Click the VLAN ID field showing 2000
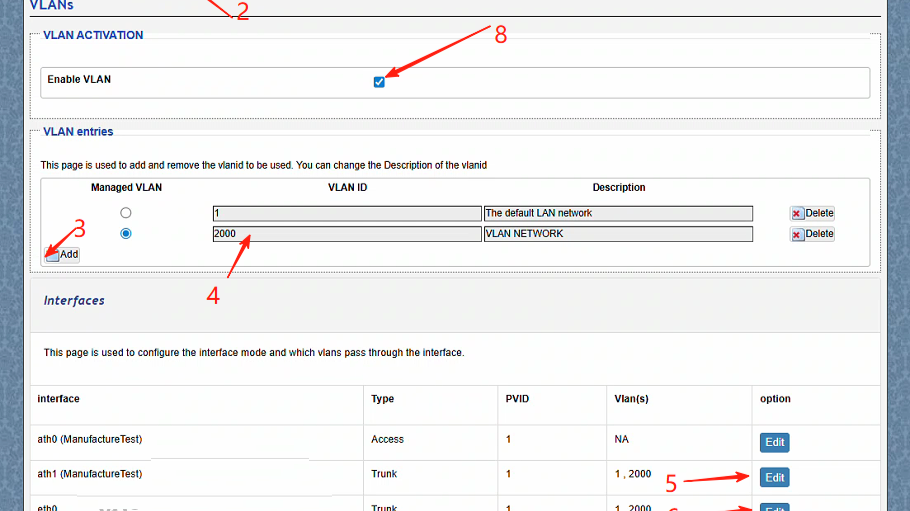The width and height of the screenshot is (910, 511). [x=346, y=234]
